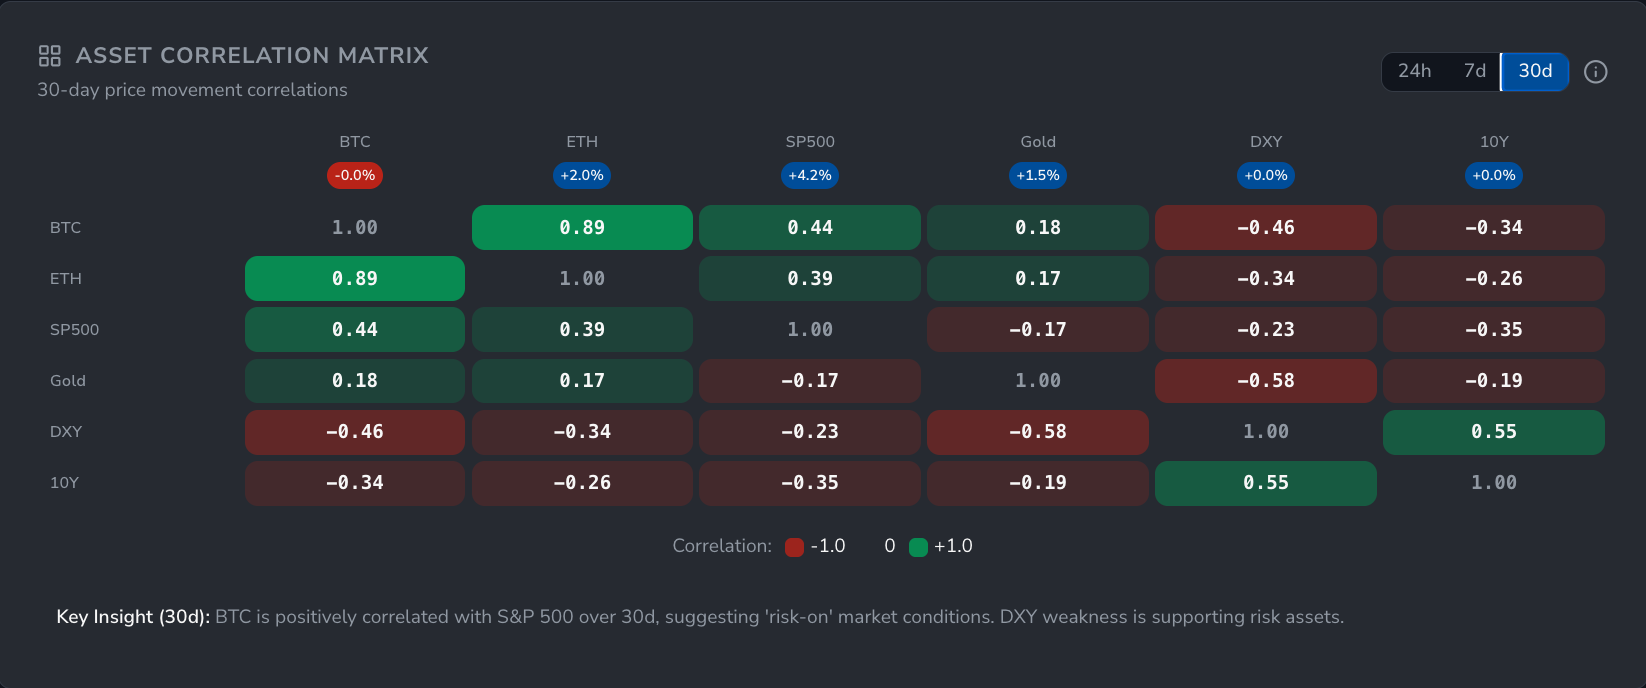The width and height of the screenshot is (1646, 688).
Task: Select the BTC row, ETH column 0.89 cell
Action: pos(582,228)
